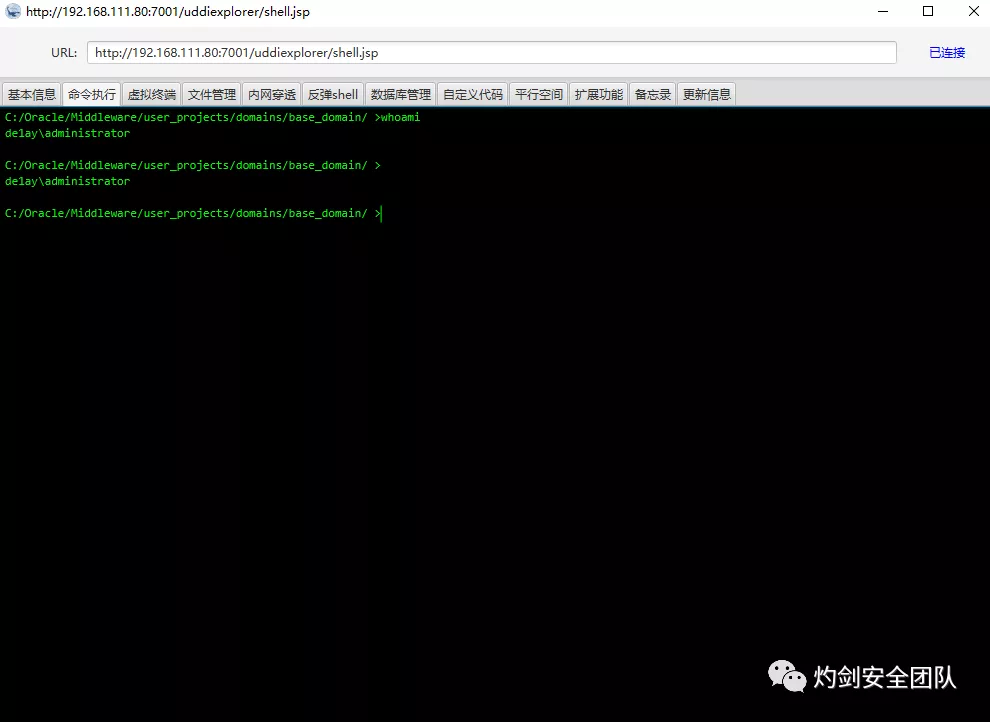
Task: Minimize the shell.jsp window
Action: (x=883, y=11)
